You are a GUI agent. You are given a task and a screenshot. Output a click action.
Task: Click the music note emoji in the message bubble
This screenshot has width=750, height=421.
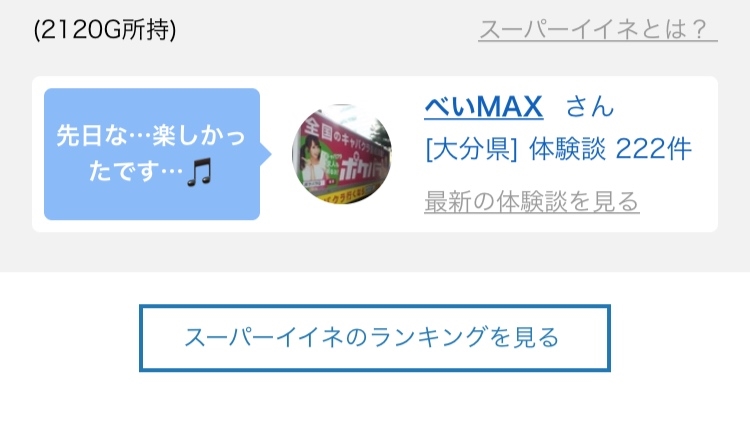pos(199,172)
